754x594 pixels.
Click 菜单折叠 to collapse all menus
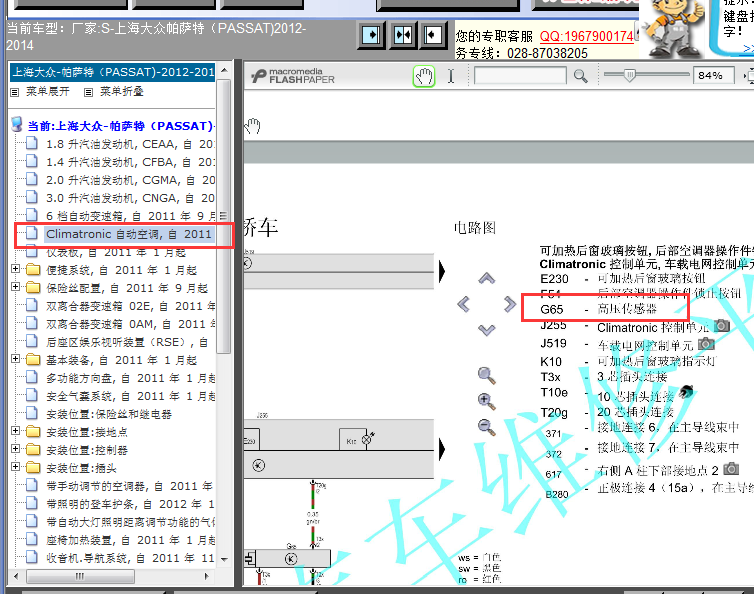pyautogui.click(x=122, y=91)
